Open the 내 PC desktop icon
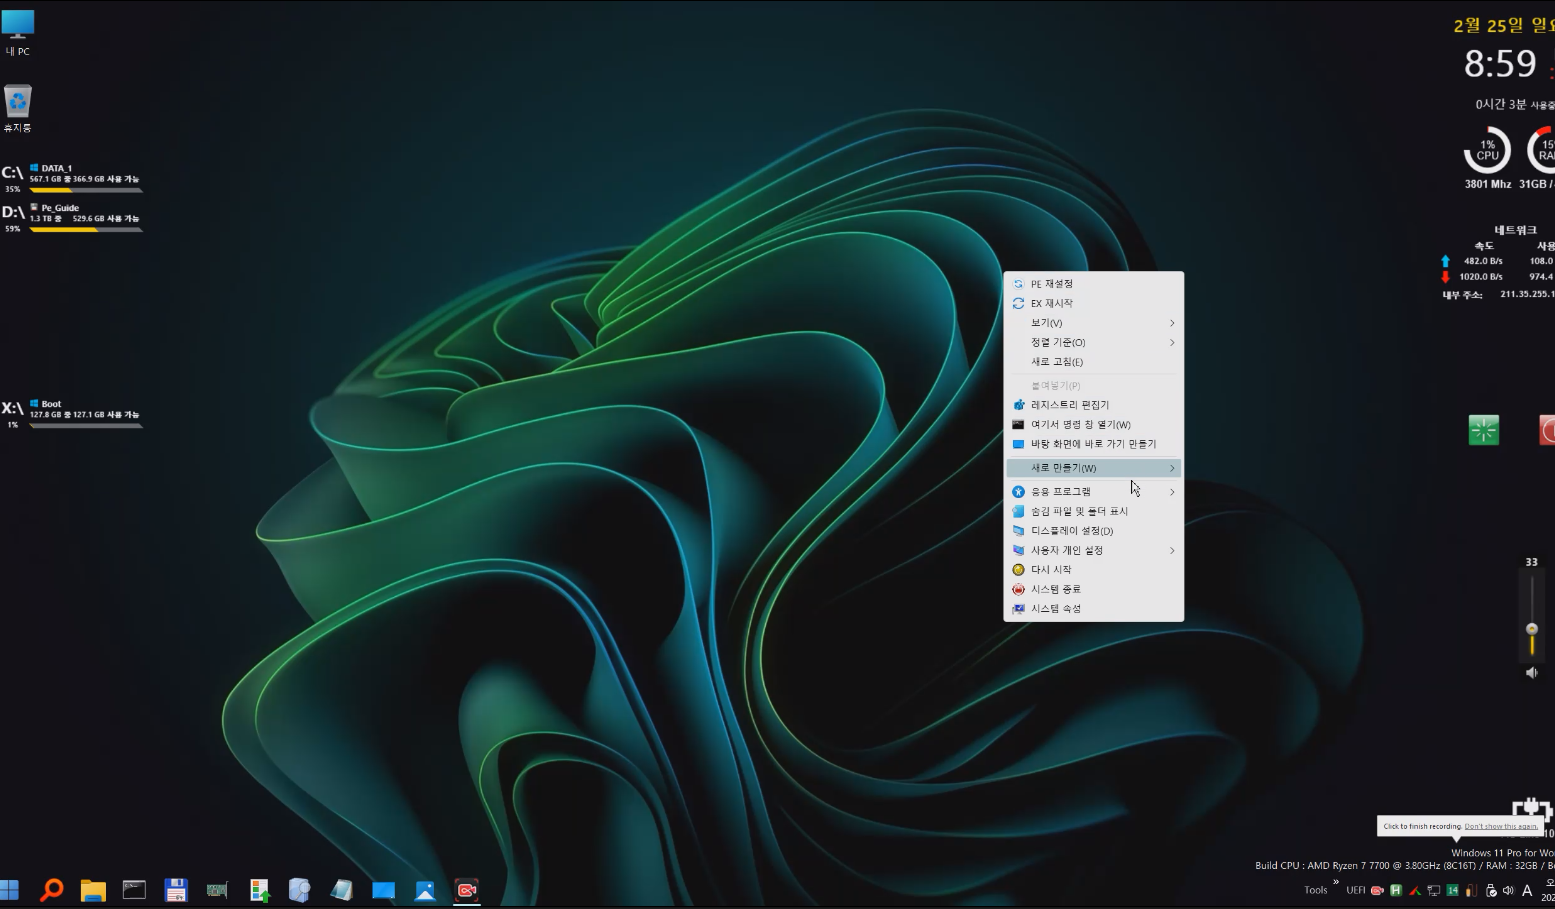Viewport: 1555px width, 909px height. (18, 32)
